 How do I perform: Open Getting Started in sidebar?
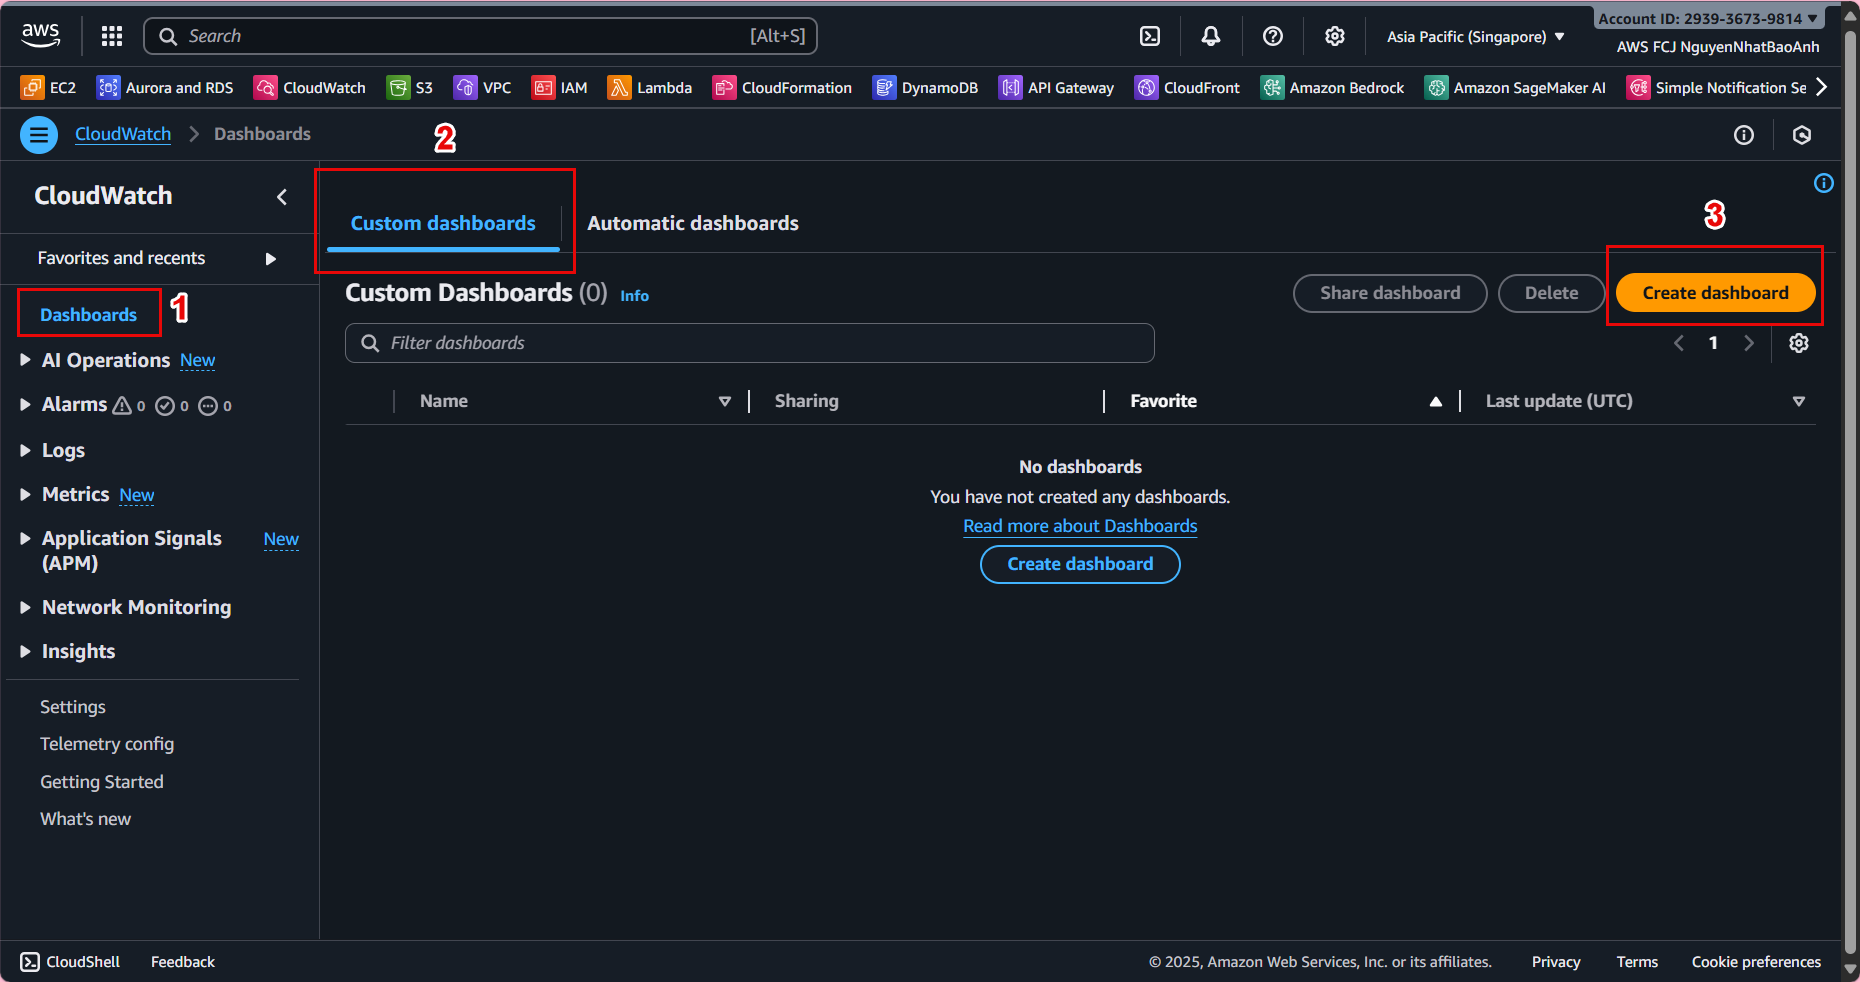pos(102,782)
